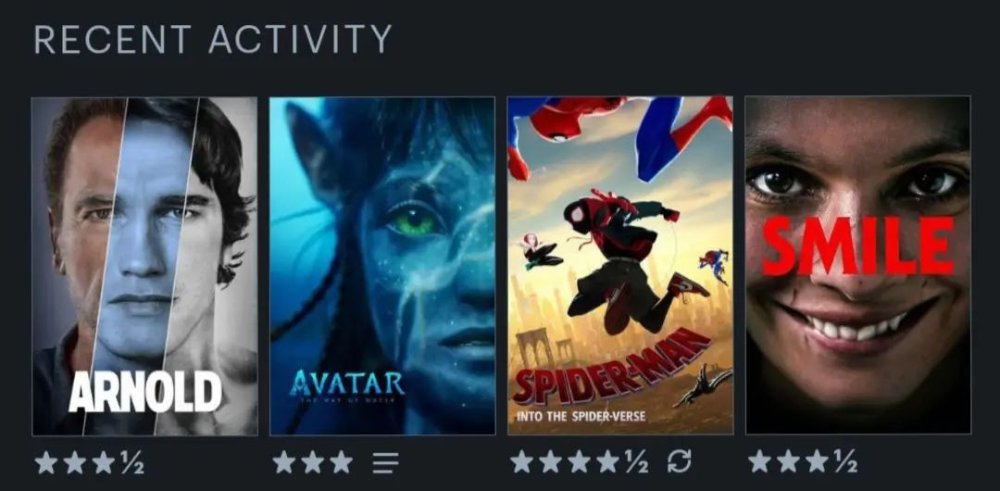Open the Avatar: The Way of Water poster
The height and width of the screenshot is (491, 1000).
382,266
